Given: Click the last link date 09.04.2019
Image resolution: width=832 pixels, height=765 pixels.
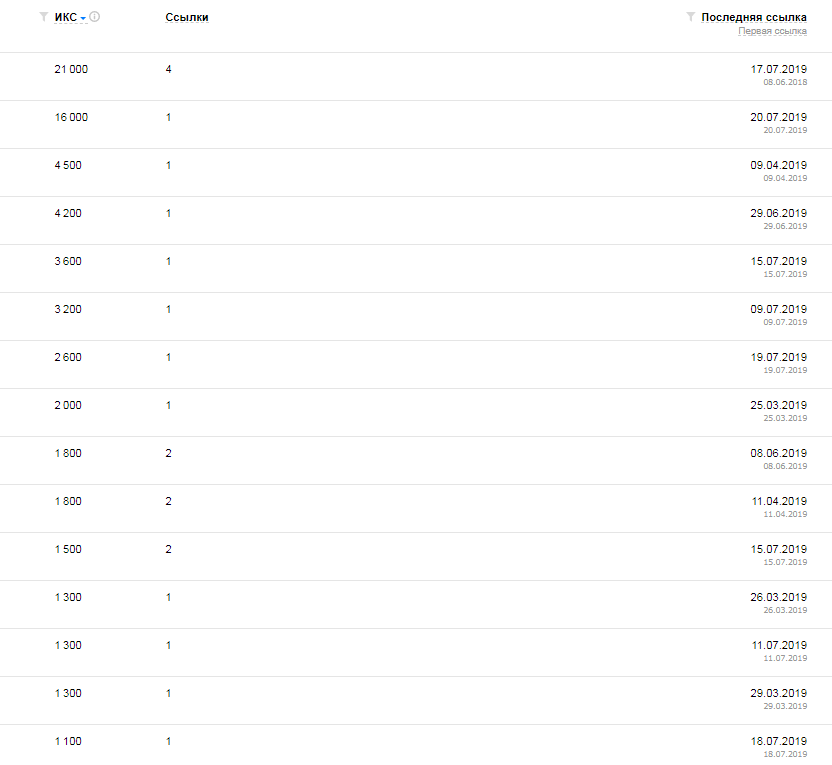Looking at the screenshot, I should (x=778, y=165).
